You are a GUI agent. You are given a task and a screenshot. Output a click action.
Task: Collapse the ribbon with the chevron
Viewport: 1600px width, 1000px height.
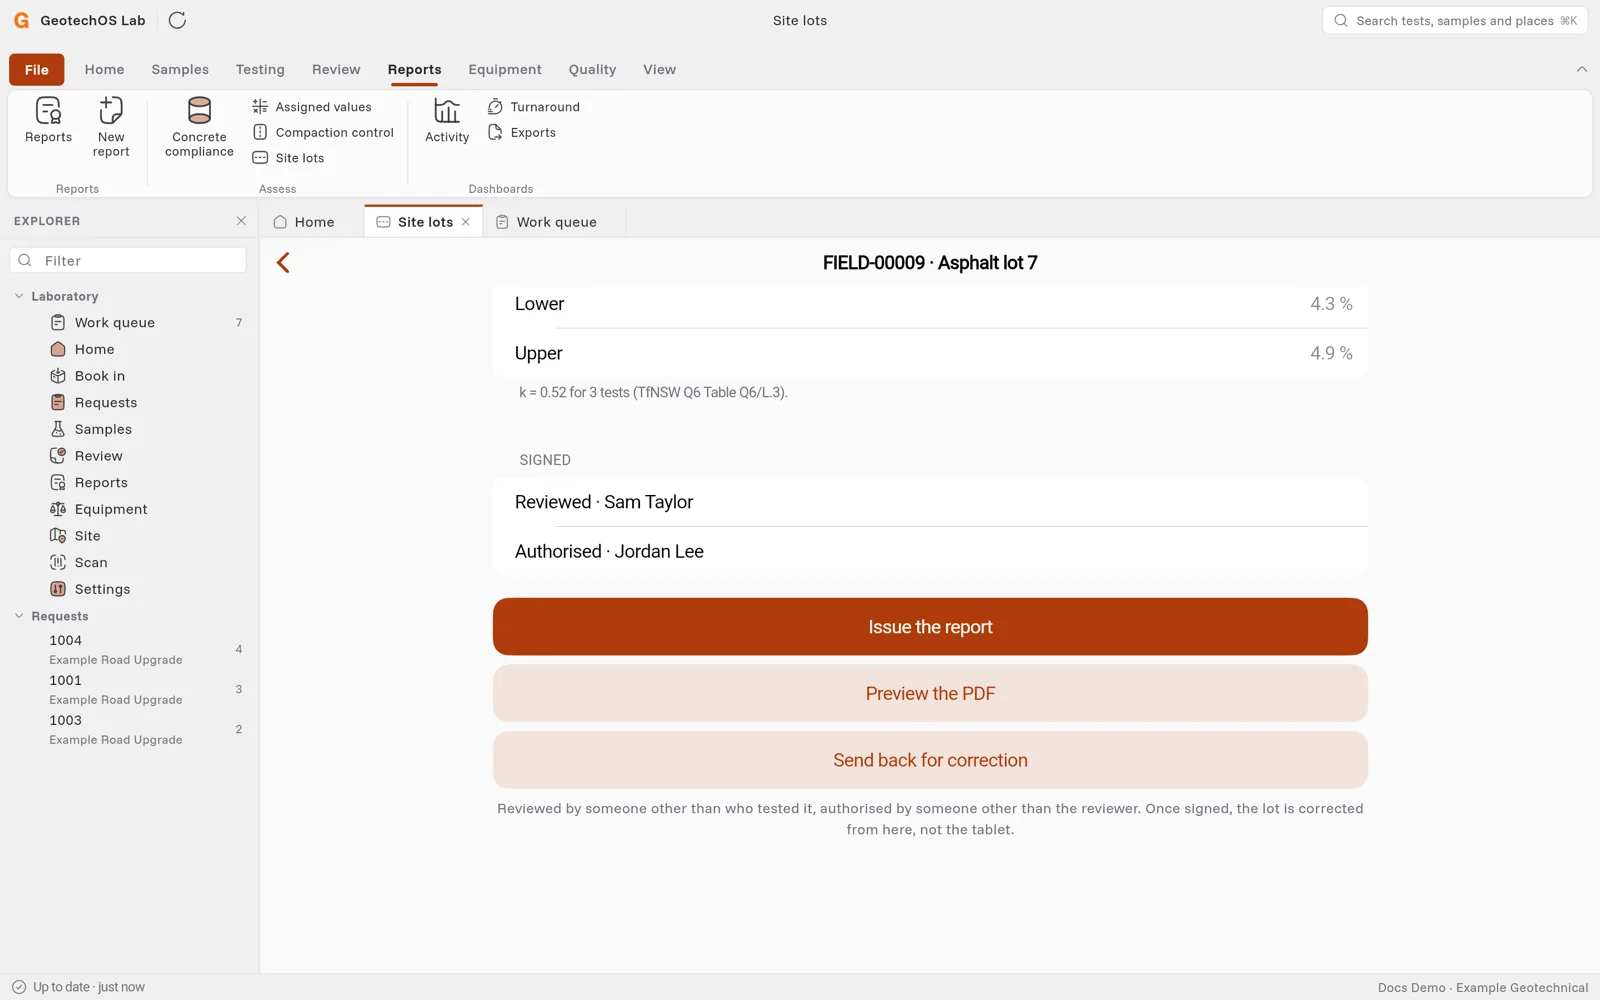coord(1581,69)
